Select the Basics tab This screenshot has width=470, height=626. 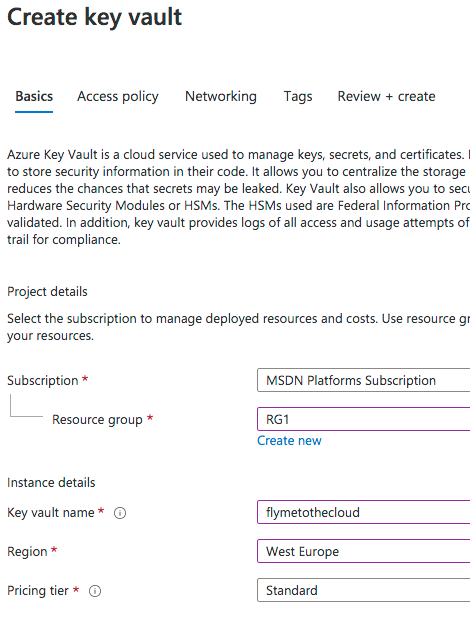coord(34,97)
